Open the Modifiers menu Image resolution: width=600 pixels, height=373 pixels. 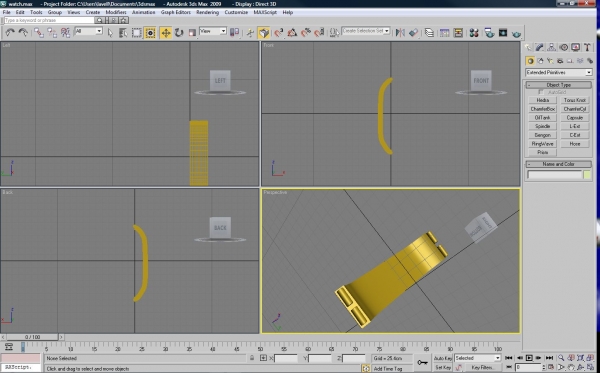pyautogui.click(x=116, y=12)
